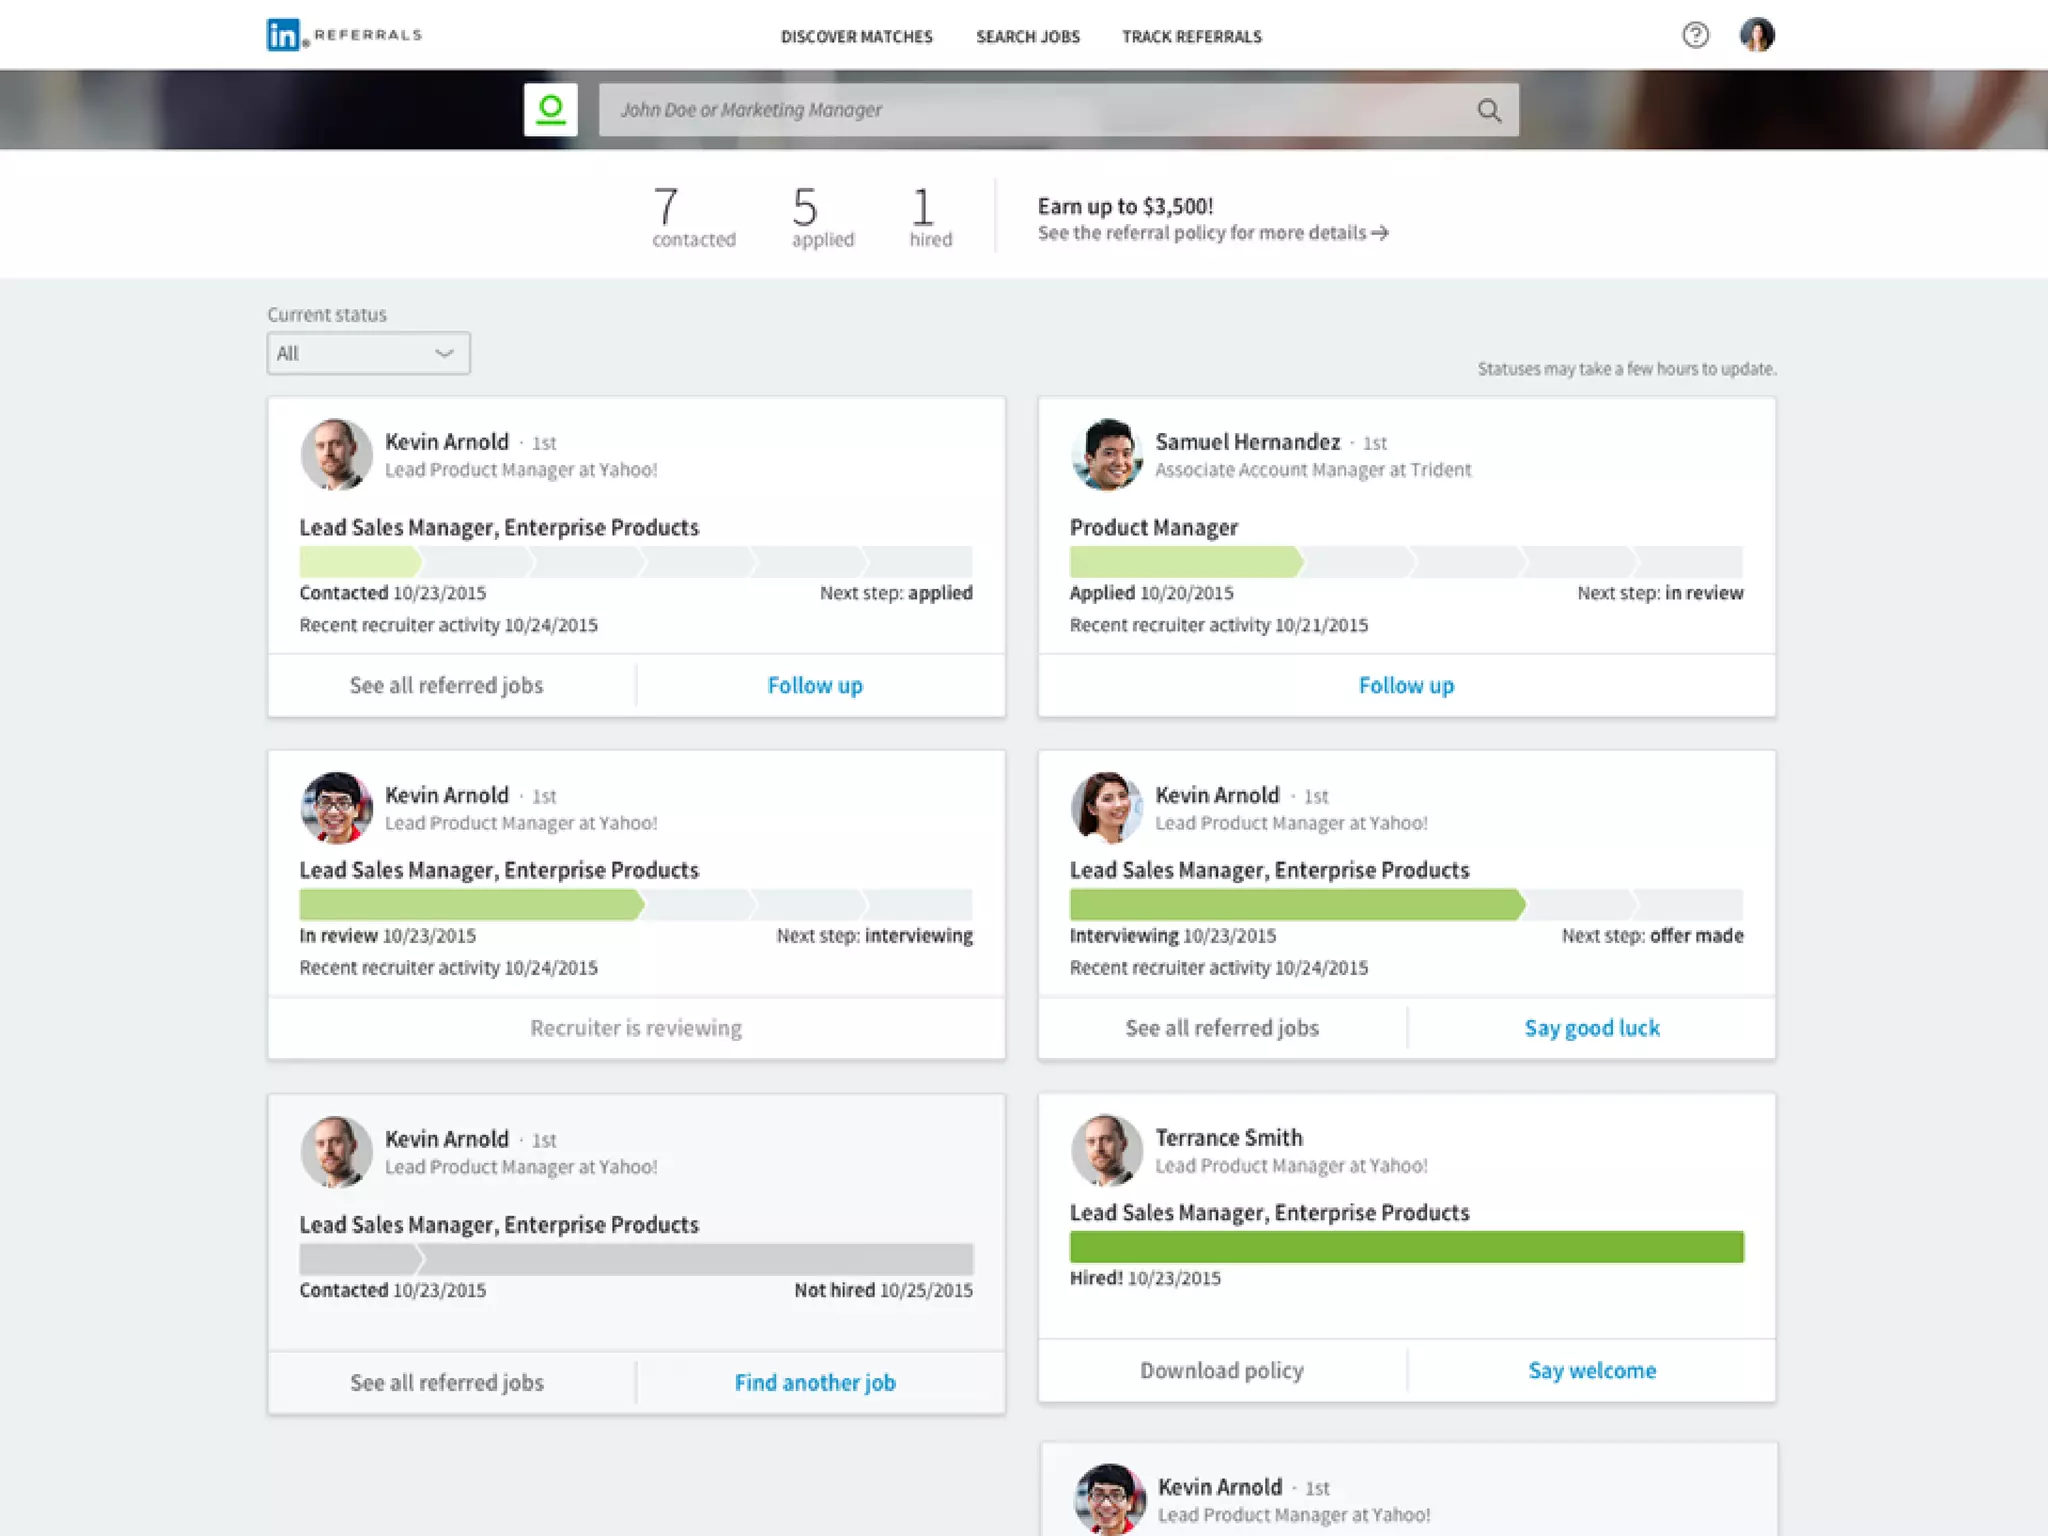The image size is (2048, 1536).
Task: Click Say good luck button
Action: 1591,1028
